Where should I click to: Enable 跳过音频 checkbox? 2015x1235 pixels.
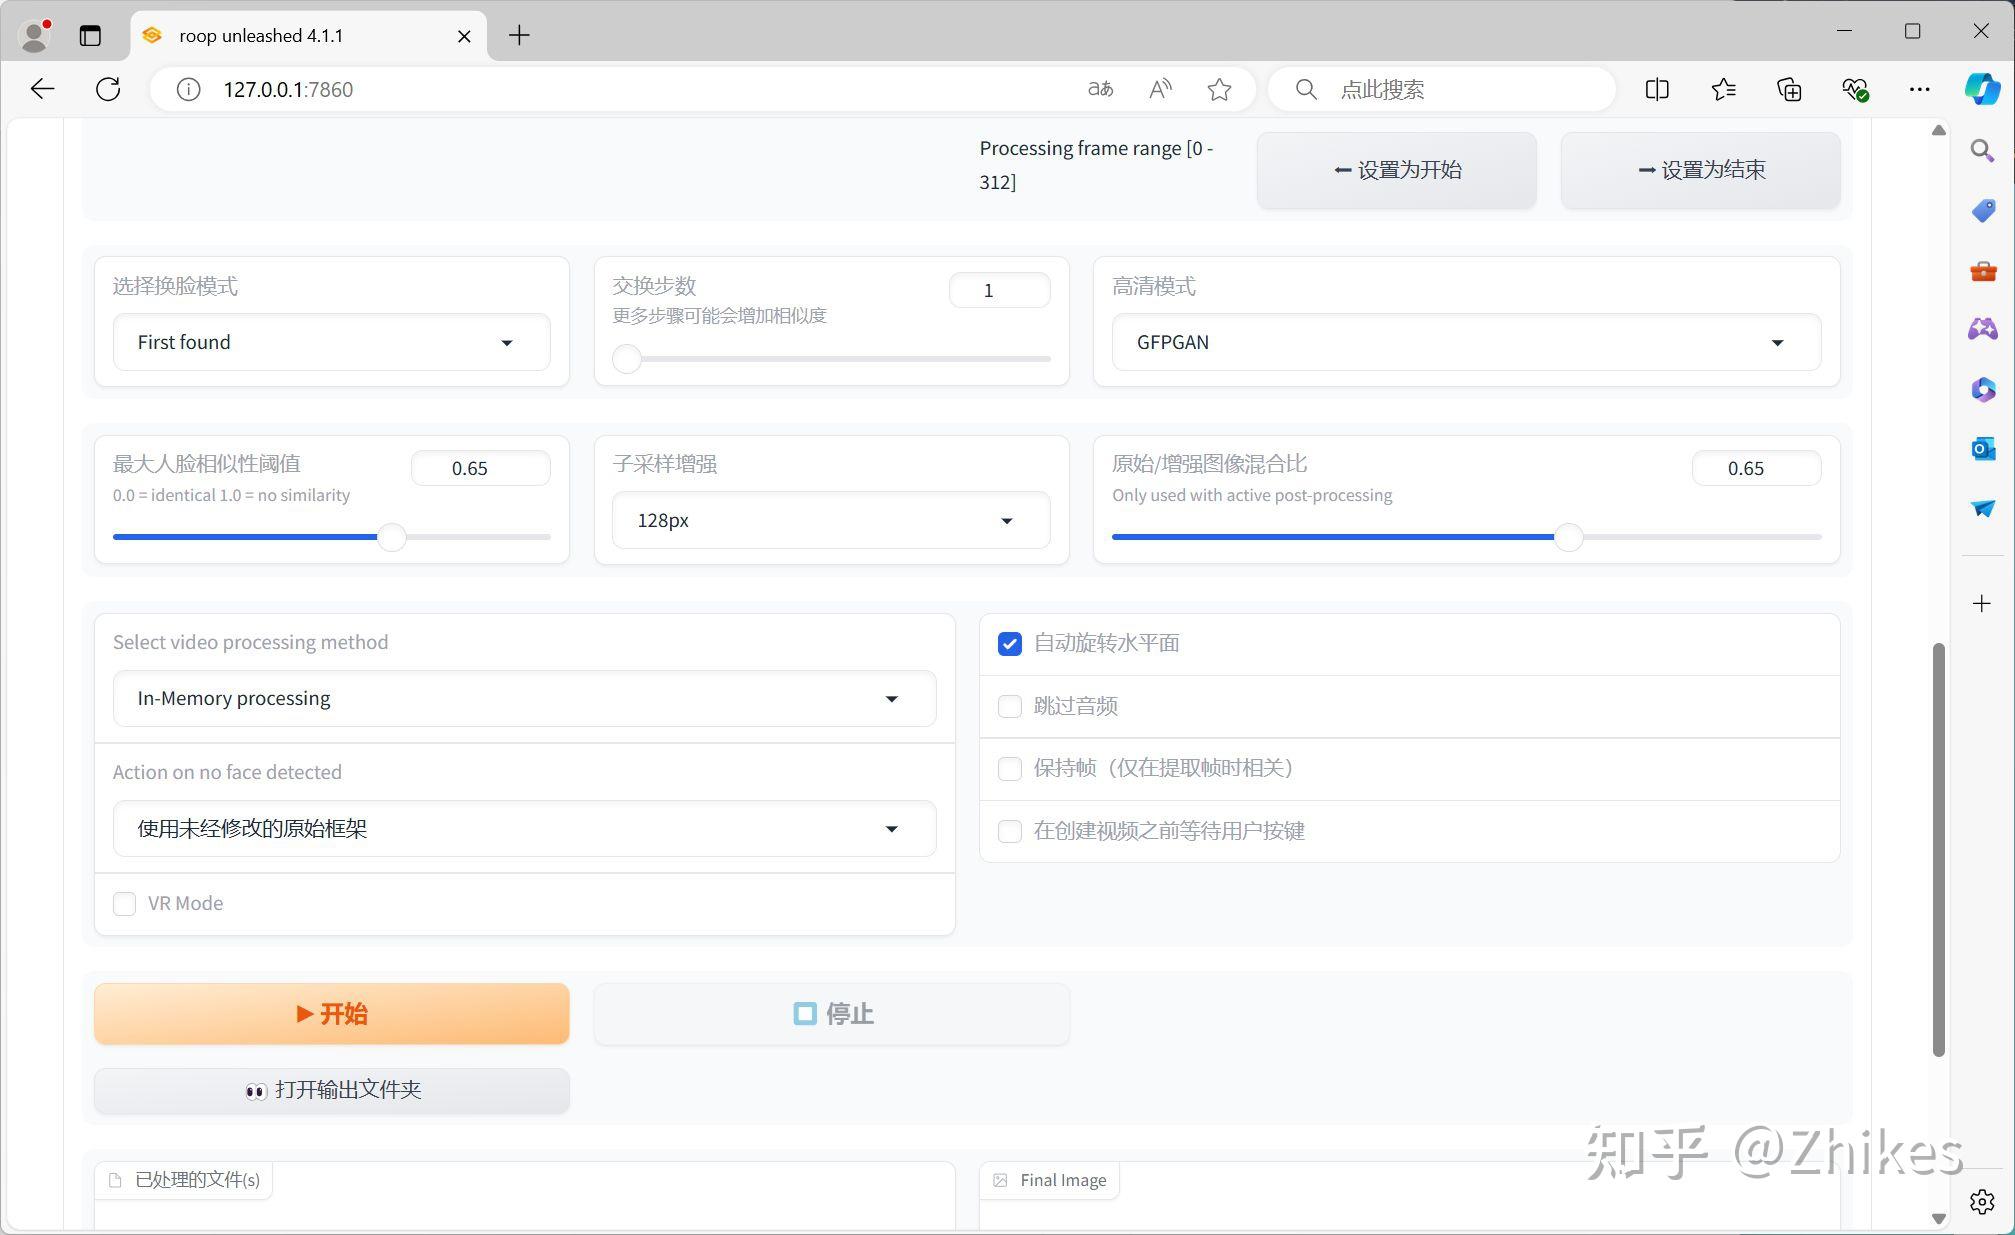tap(1009, 706)
